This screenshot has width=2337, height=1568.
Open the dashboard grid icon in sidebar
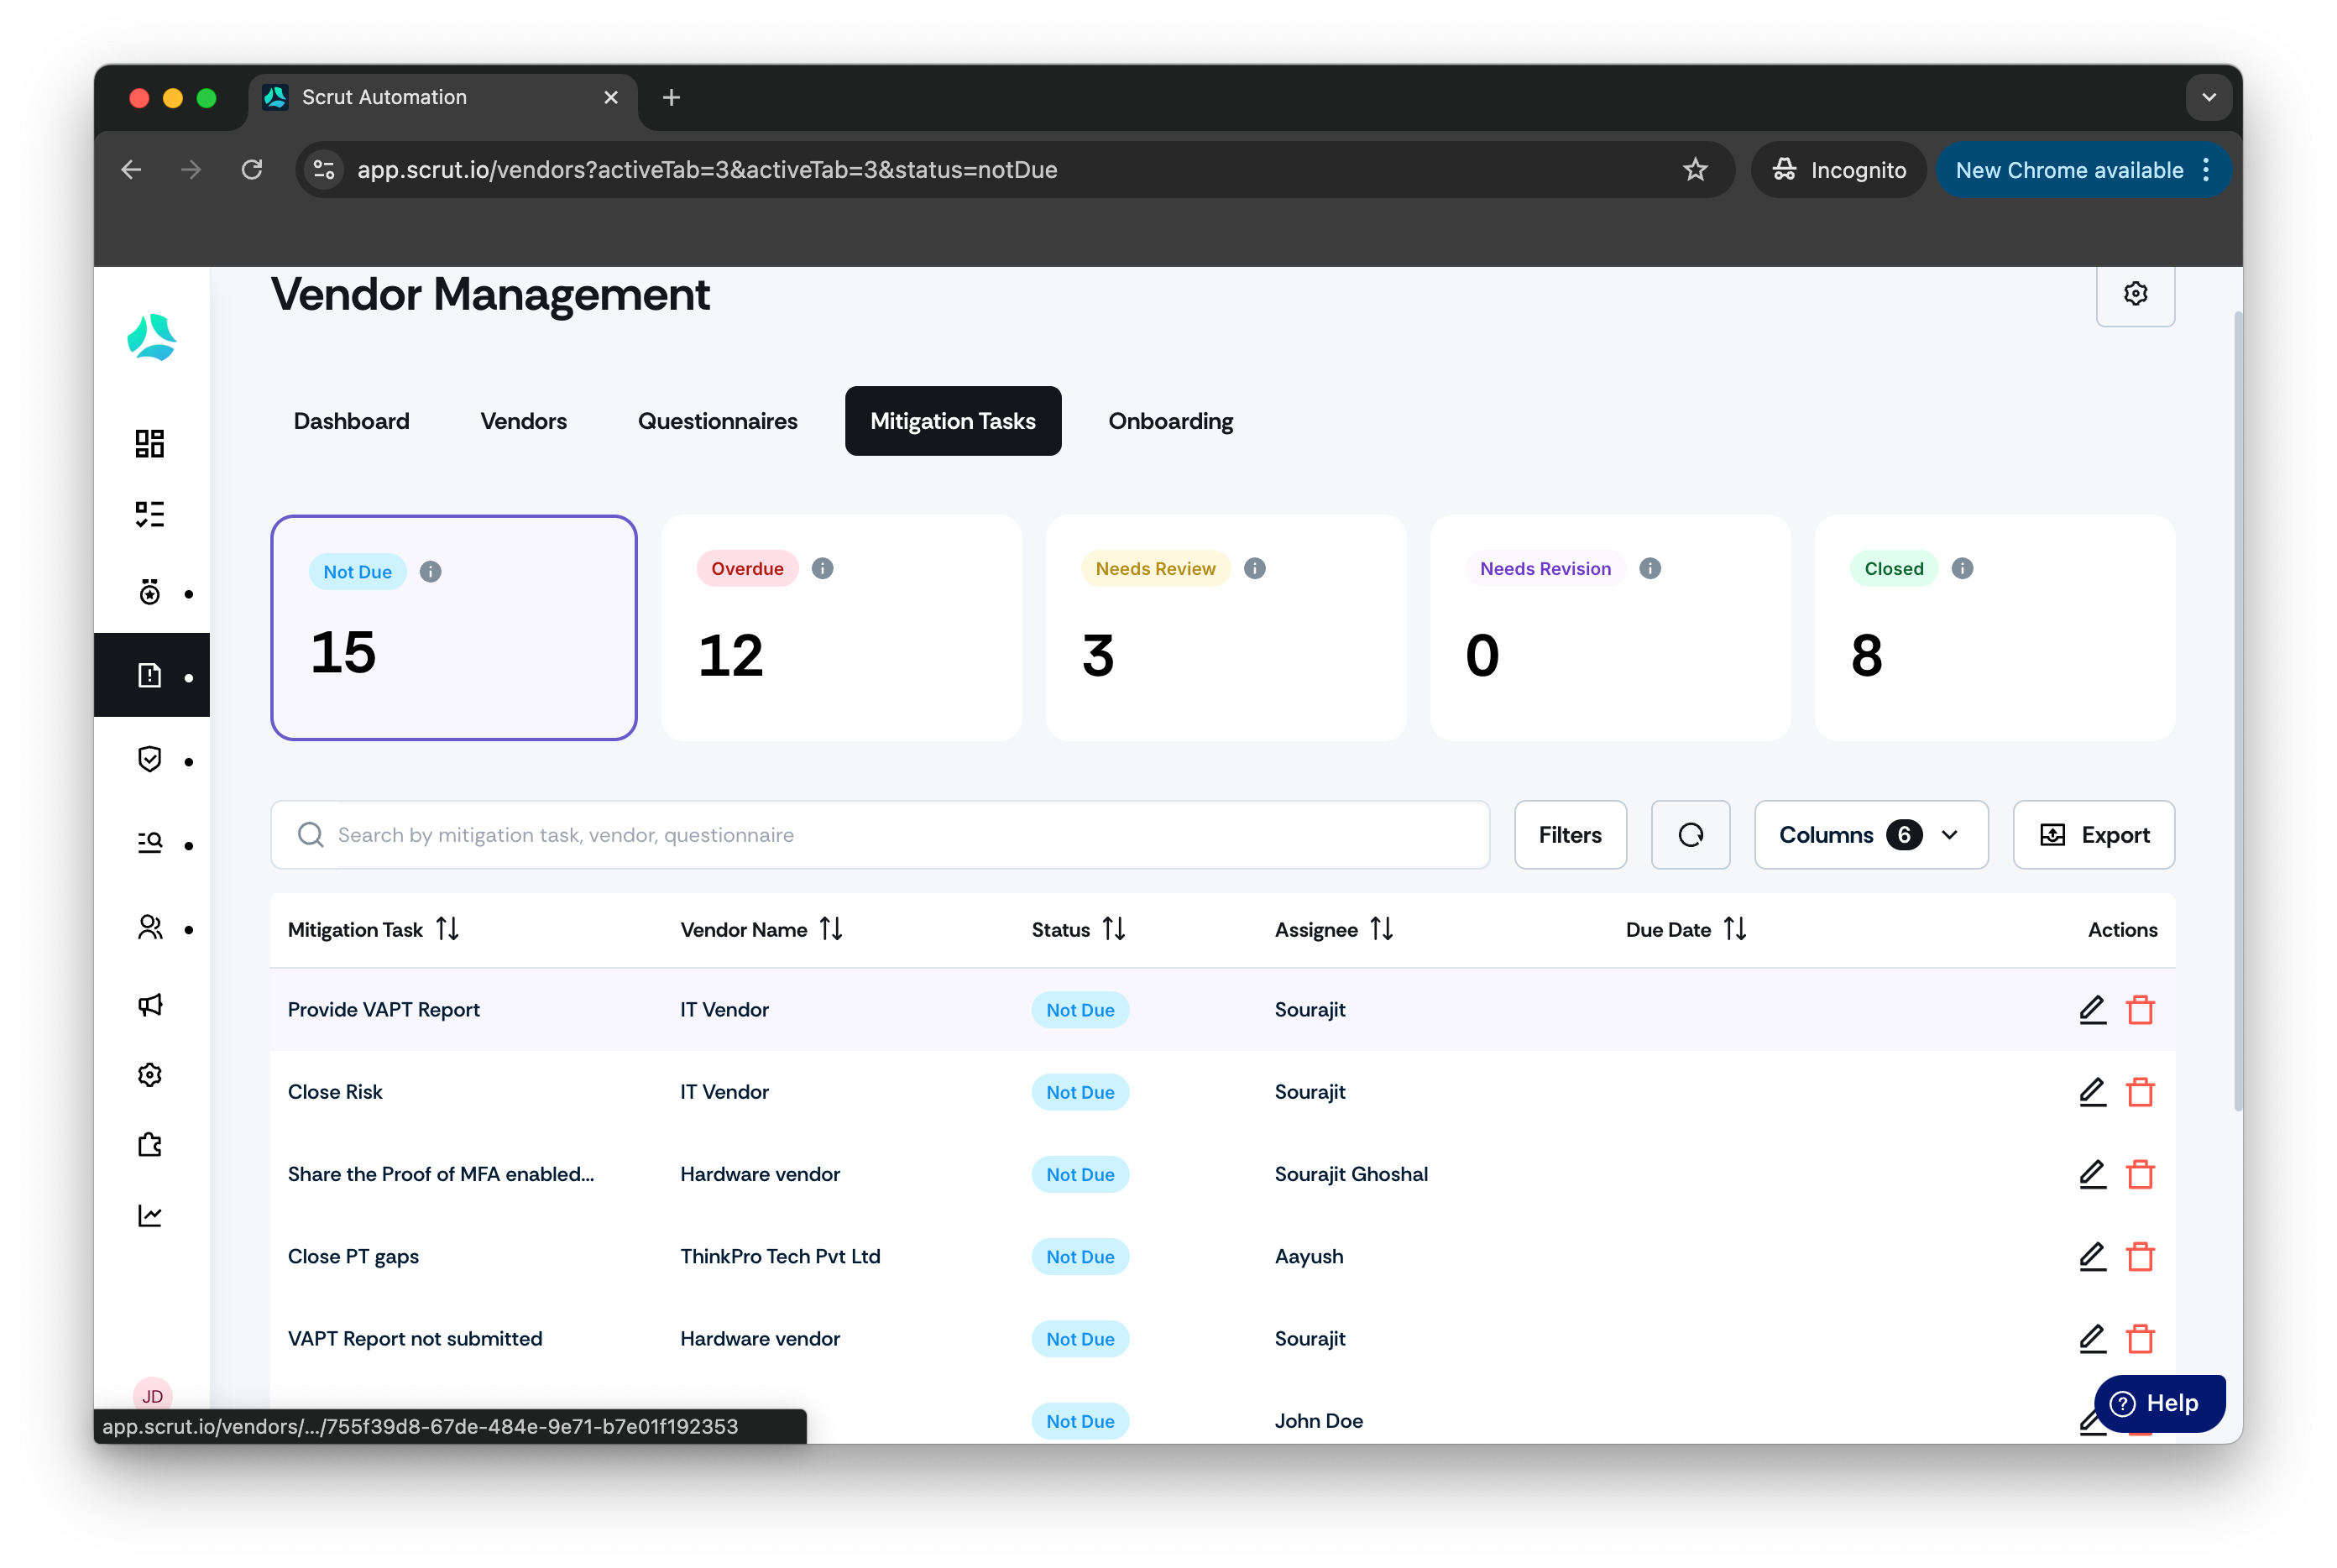150,443
